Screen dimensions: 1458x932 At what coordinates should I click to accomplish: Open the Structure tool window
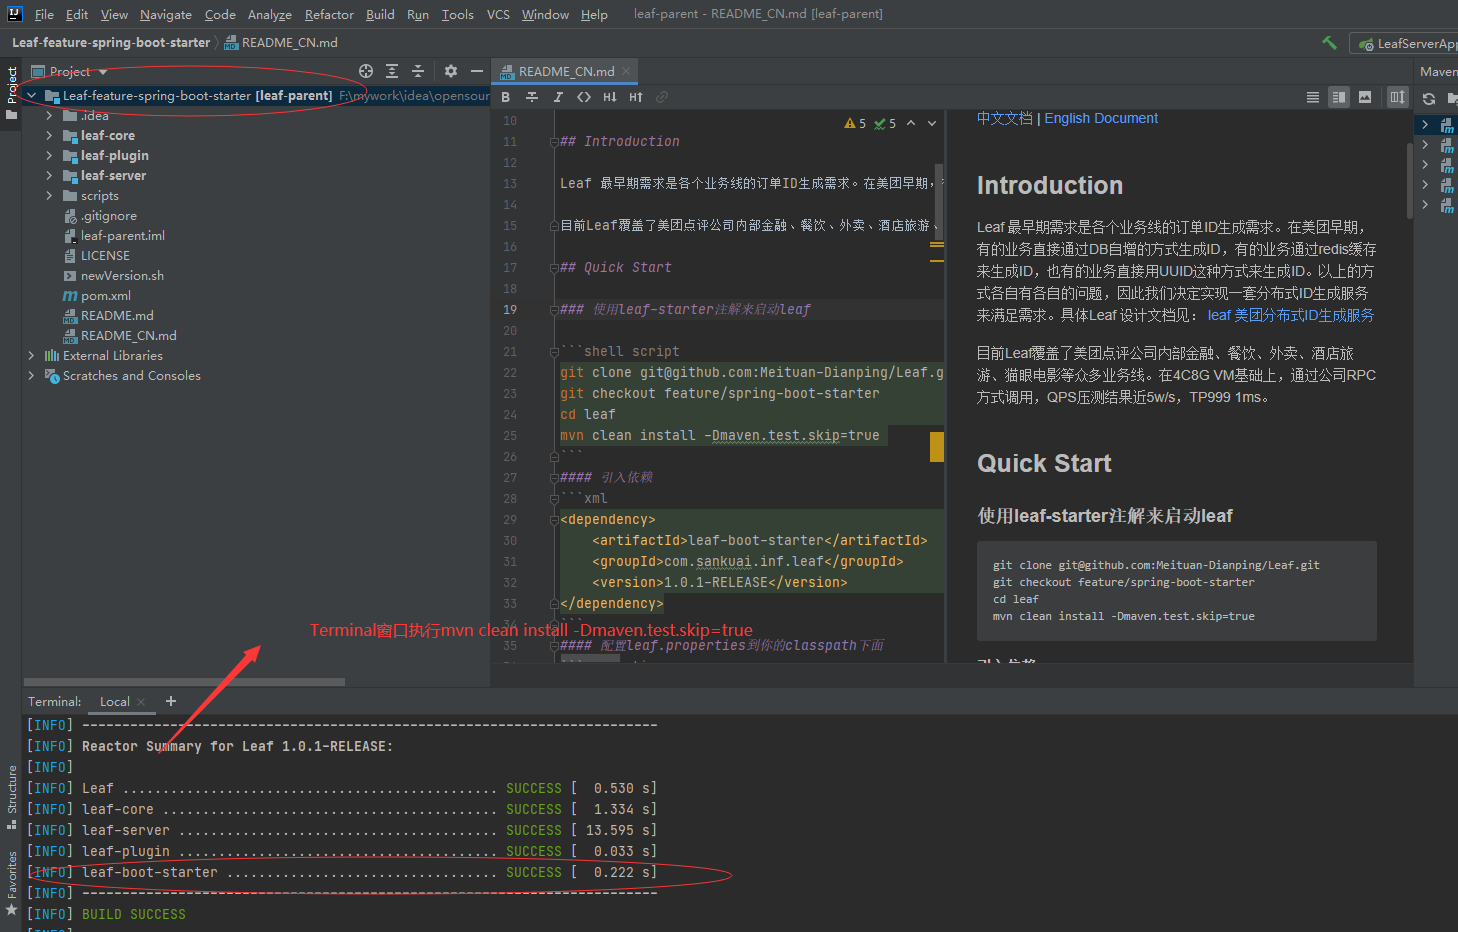coord(11,798)
